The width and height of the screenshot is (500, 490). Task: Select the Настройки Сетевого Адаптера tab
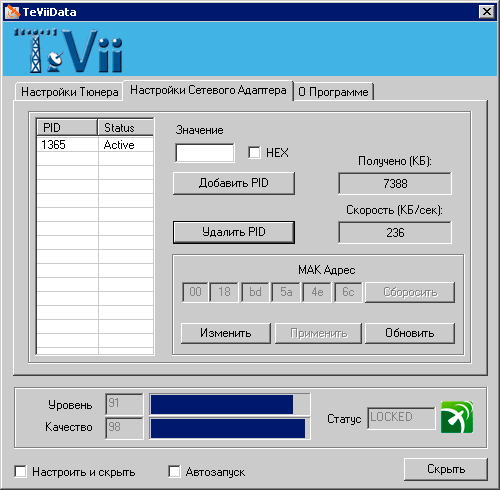click(x=208, y=90)
